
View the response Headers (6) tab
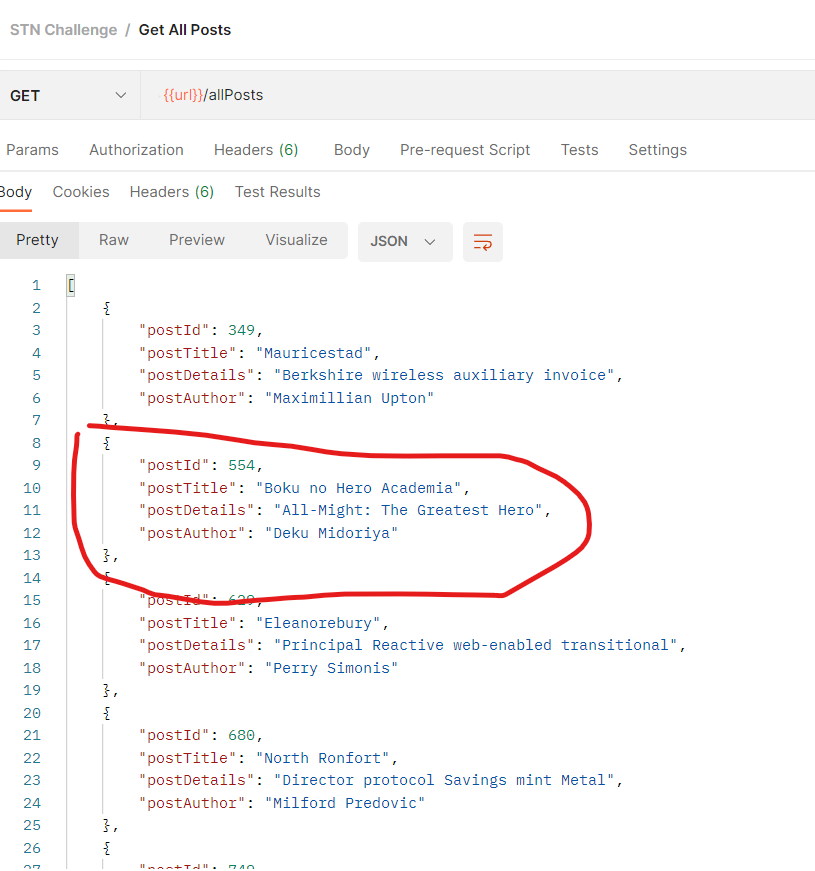[x=172, y=192]
